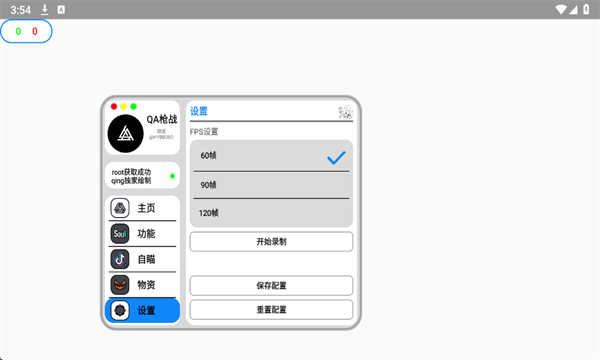600x360 pixels.
Task: Reset configuration with 重置配置 button
Action: click(x=271, y=310)
